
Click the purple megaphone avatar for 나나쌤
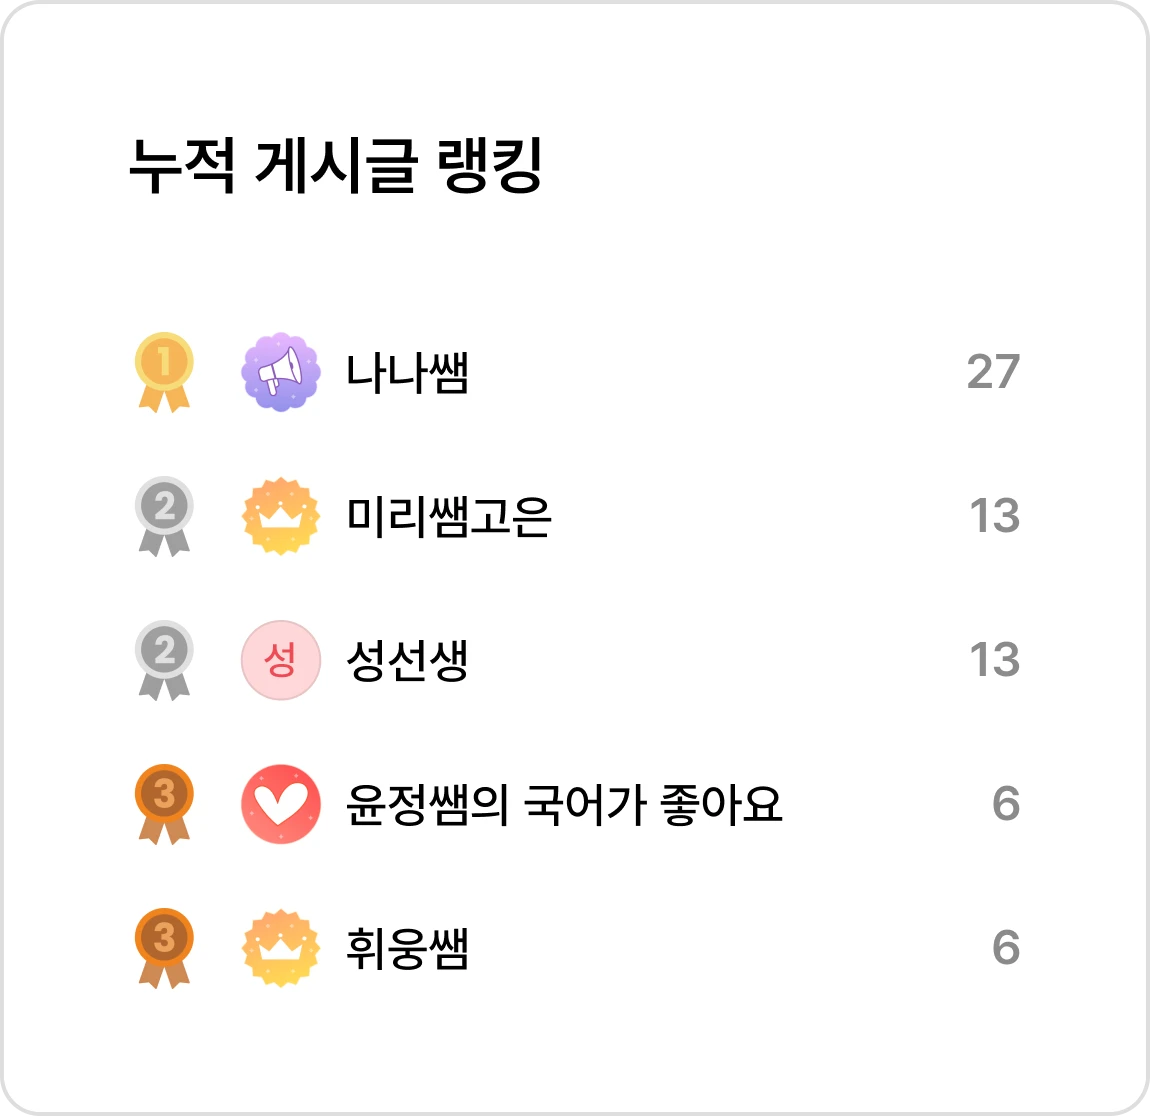click(281, 372)
